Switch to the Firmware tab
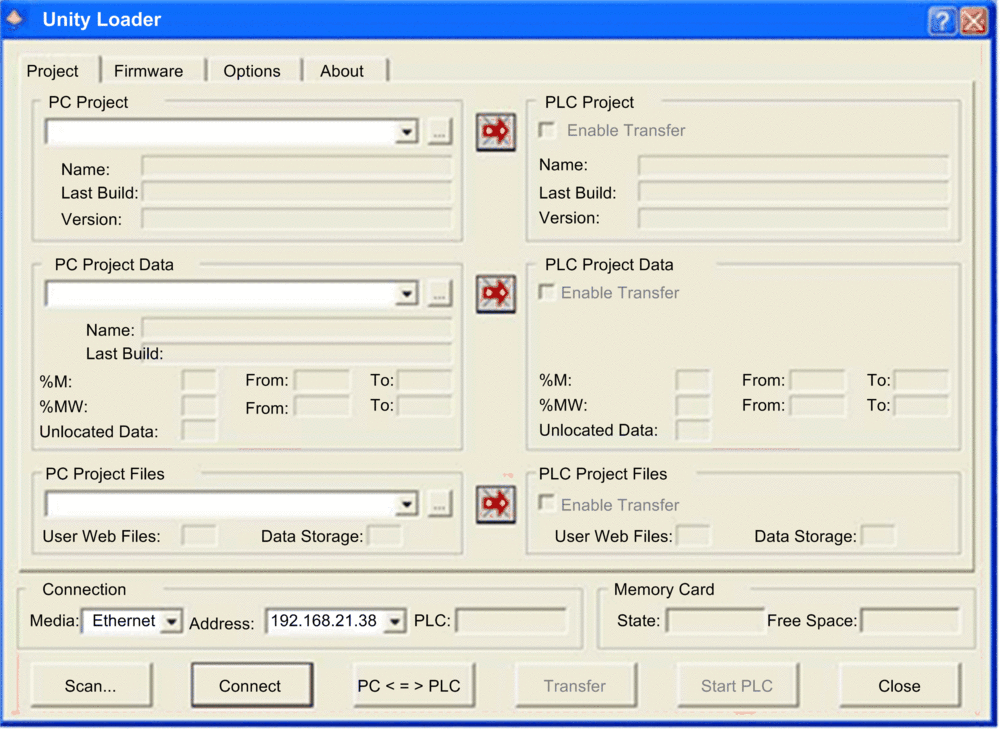 pos(148,71)
